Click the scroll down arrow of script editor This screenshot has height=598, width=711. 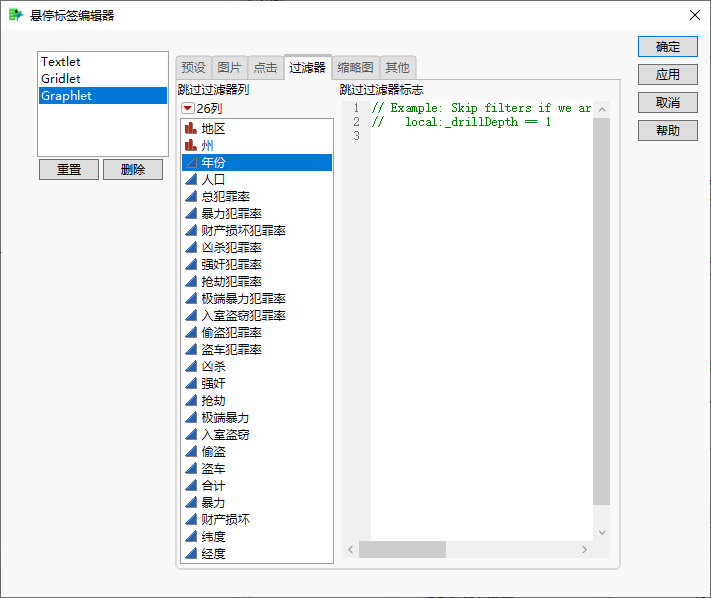pyautogui.click(x=602, y=532)
